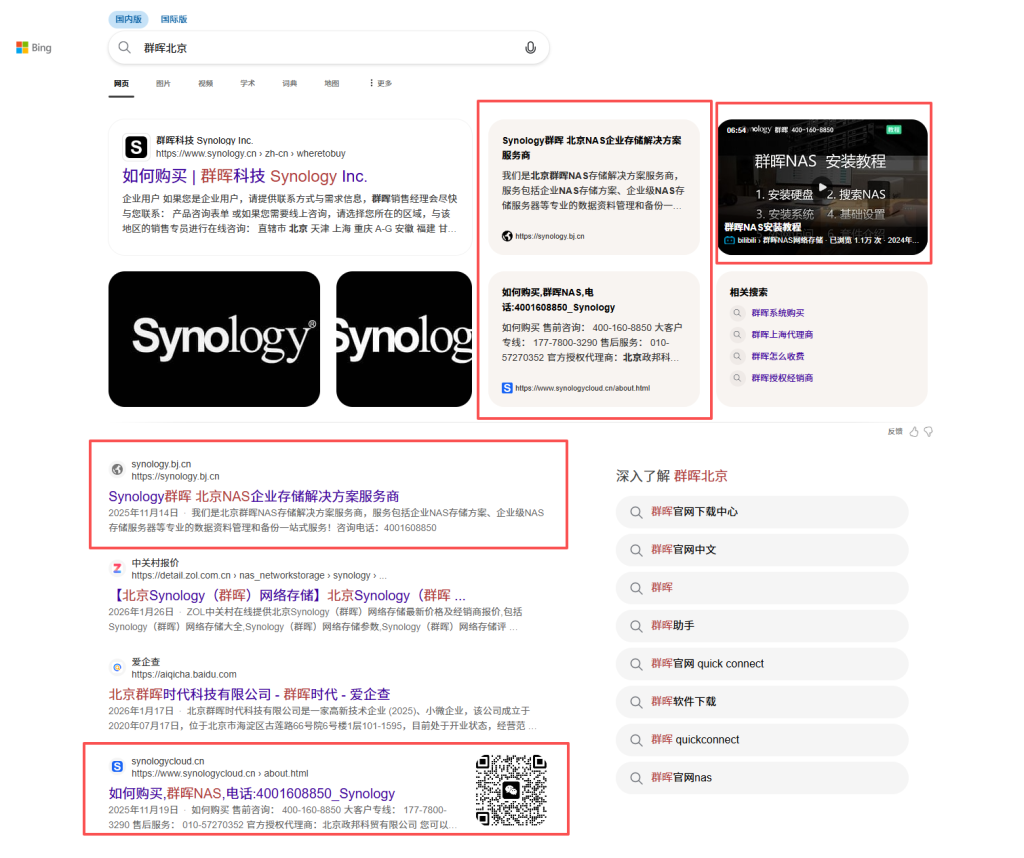The width and height of the screenshot is (1024, 858).
Task: Click the Bing logo
Action: point(34,48)
